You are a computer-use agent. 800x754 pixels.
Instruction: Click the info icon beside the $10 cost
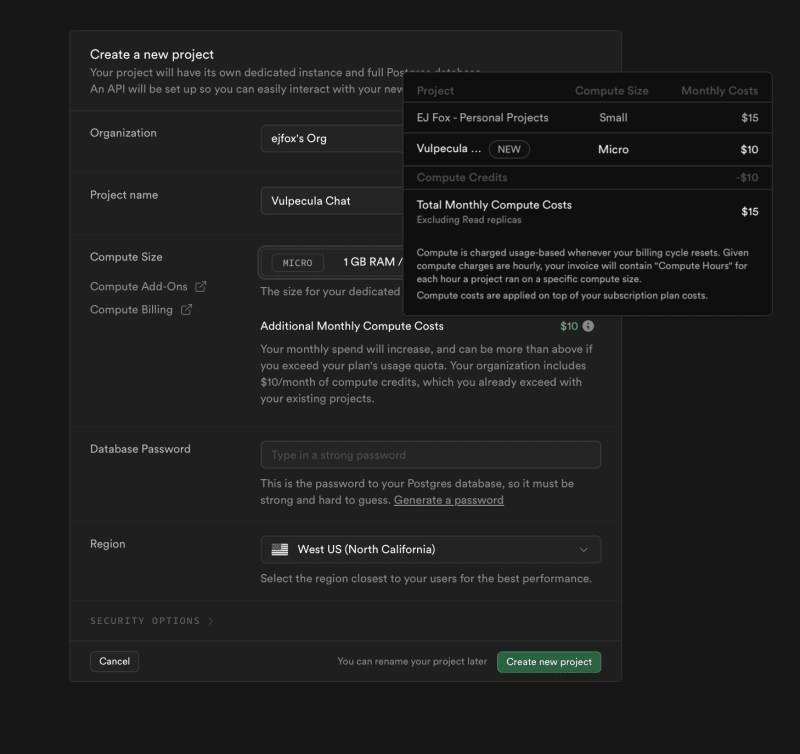[588, 326]
